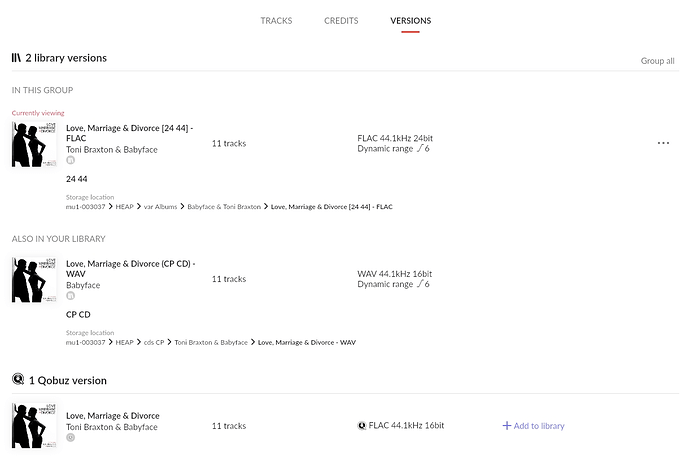Click Dynamic range 6 on the FLAC version
The height and width of the screenshot is (472, 690).
393,149
